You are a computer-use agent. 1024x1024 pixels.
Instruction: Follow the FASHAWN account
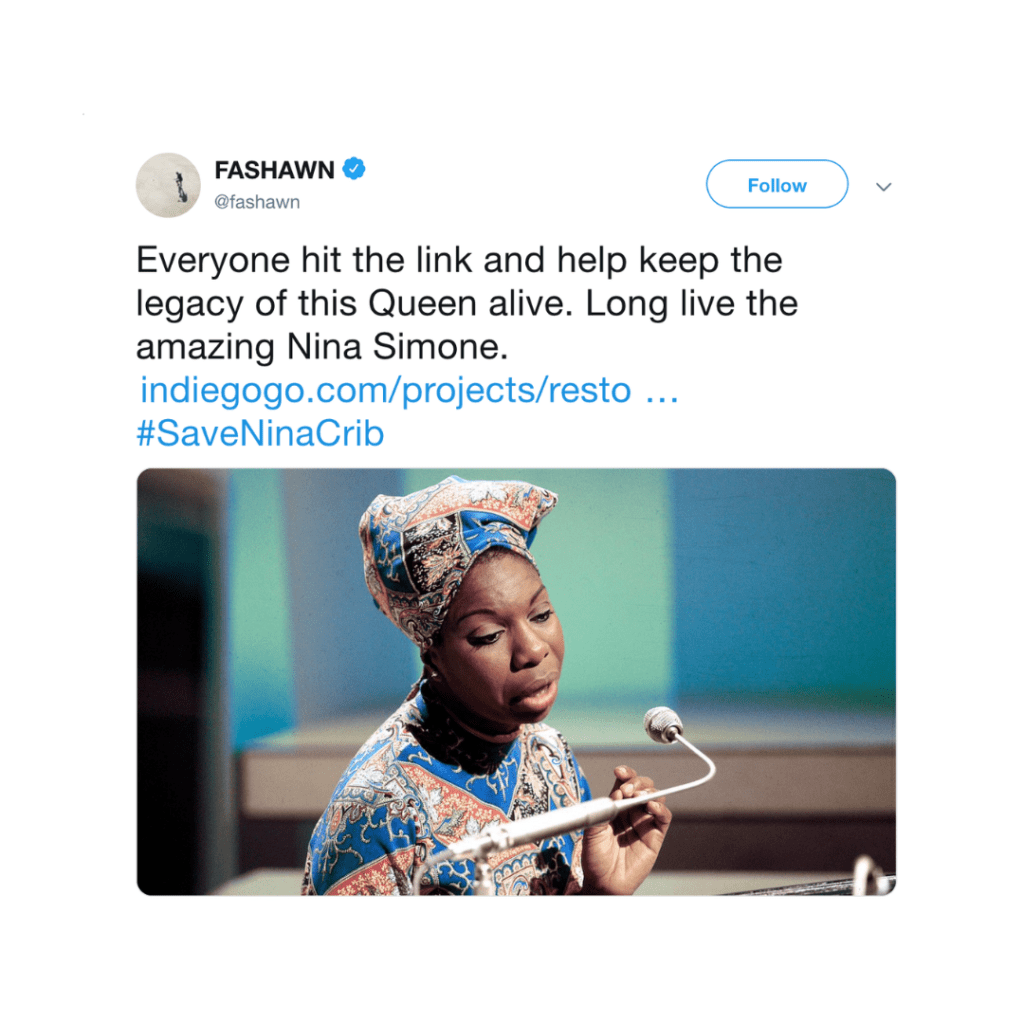coord(777,184)
